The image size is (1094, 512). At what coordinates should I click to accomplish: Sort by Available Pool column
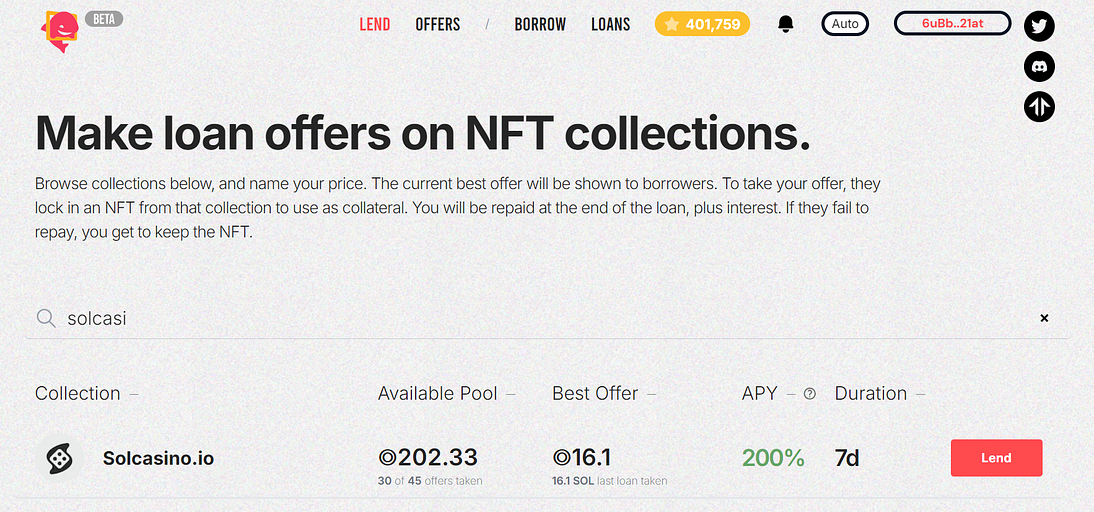click(x=438, y=393)
